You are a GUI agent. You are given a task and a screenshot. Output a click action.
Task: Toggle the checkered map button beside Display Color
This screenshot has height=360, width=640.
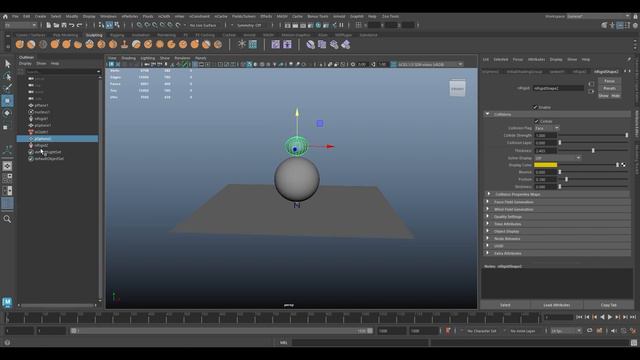coord(624,165)
